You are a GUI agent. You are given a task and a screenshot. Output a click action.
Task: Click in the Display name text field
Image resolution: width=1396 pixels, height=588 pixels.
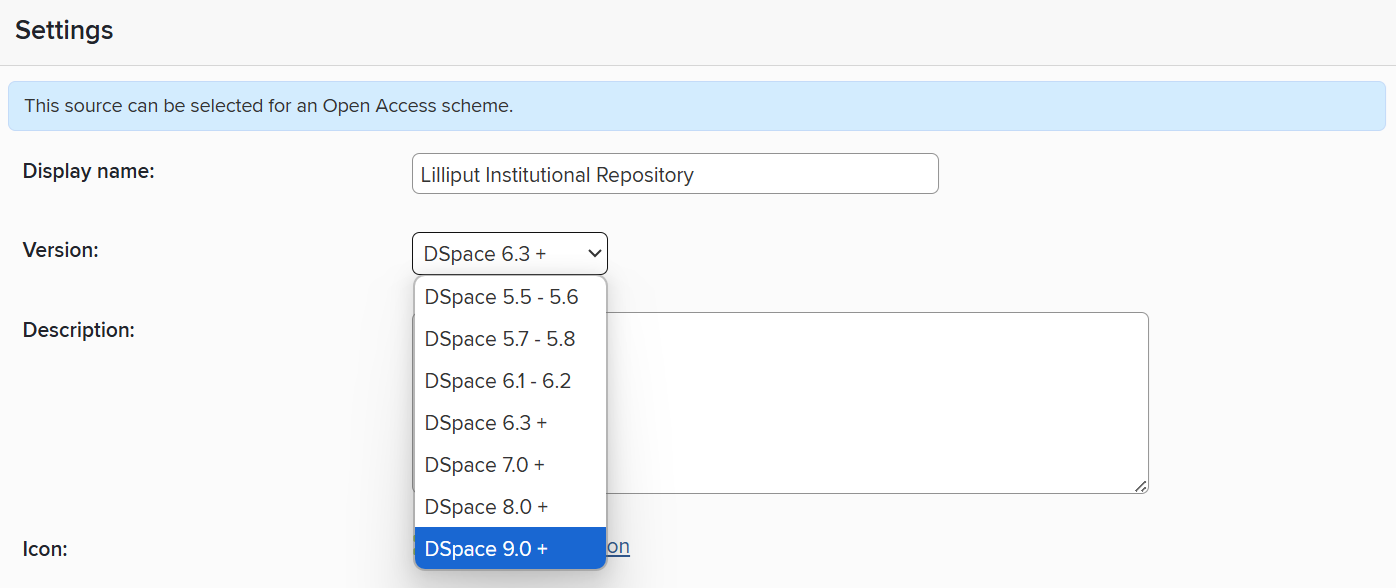tap(800, 174)
